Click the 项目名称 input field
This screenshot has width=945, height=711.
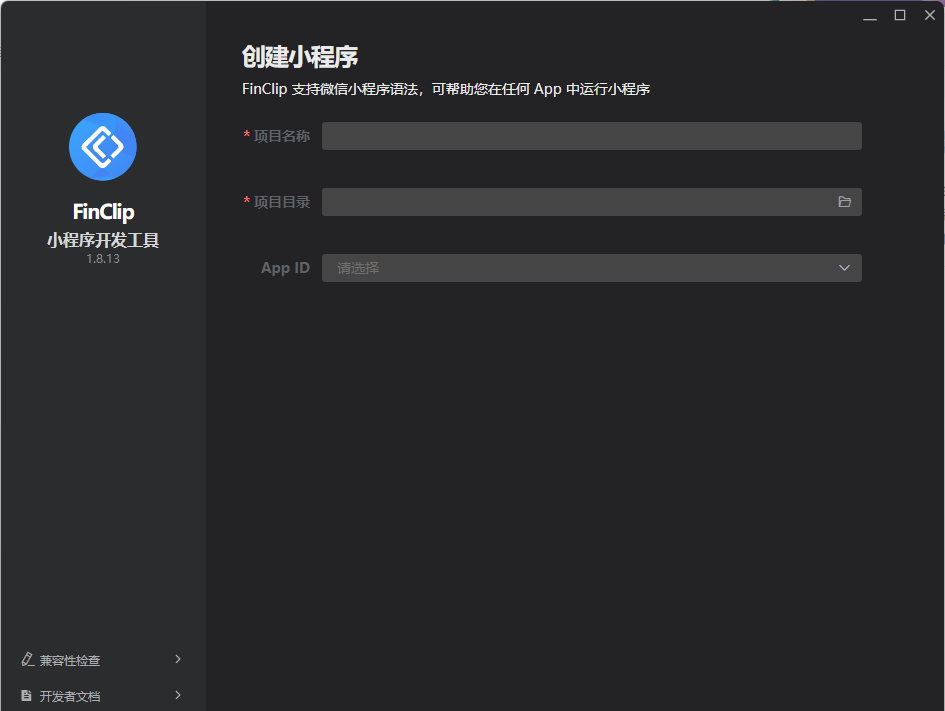[590, 135]
